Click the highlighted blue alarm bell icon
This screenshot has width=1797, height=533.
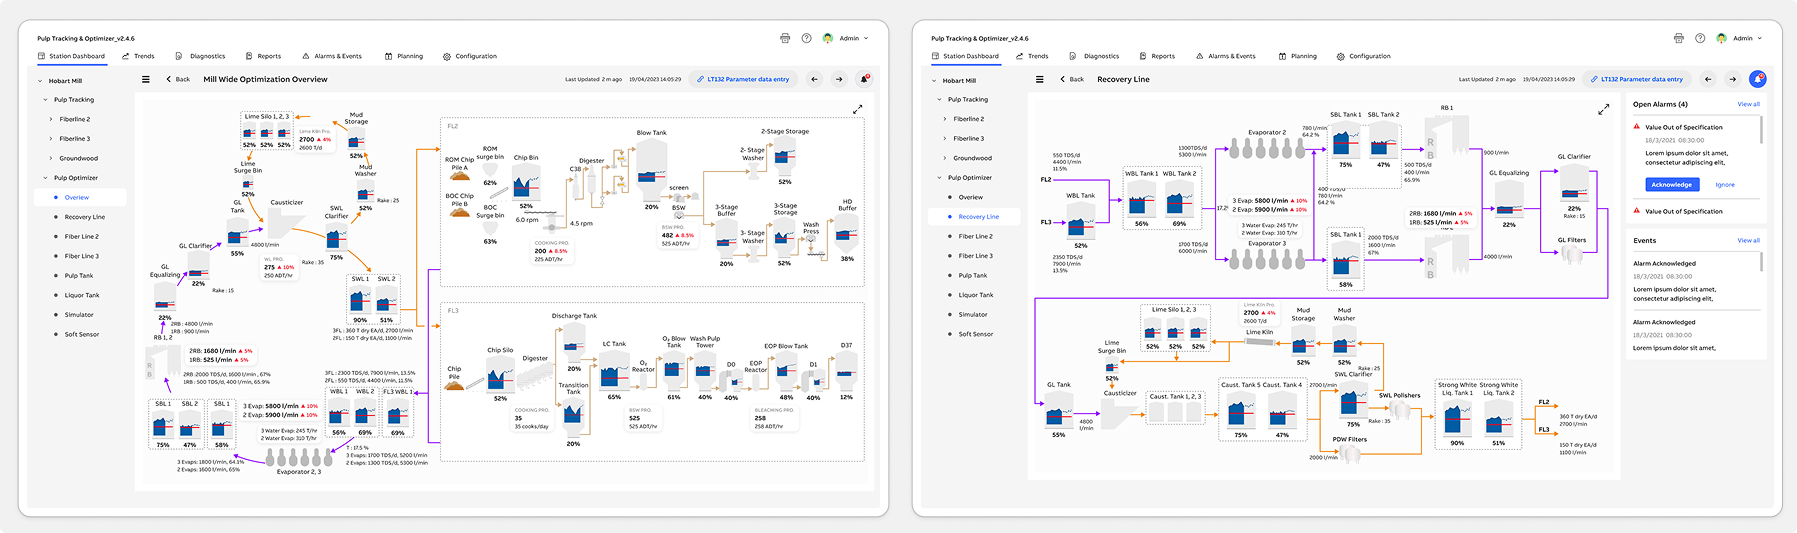pos(1757,79)
